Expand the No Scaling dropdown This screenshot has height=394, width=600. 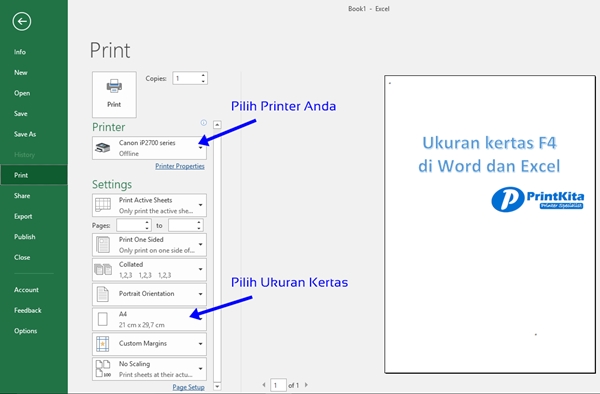pos(149,369)
